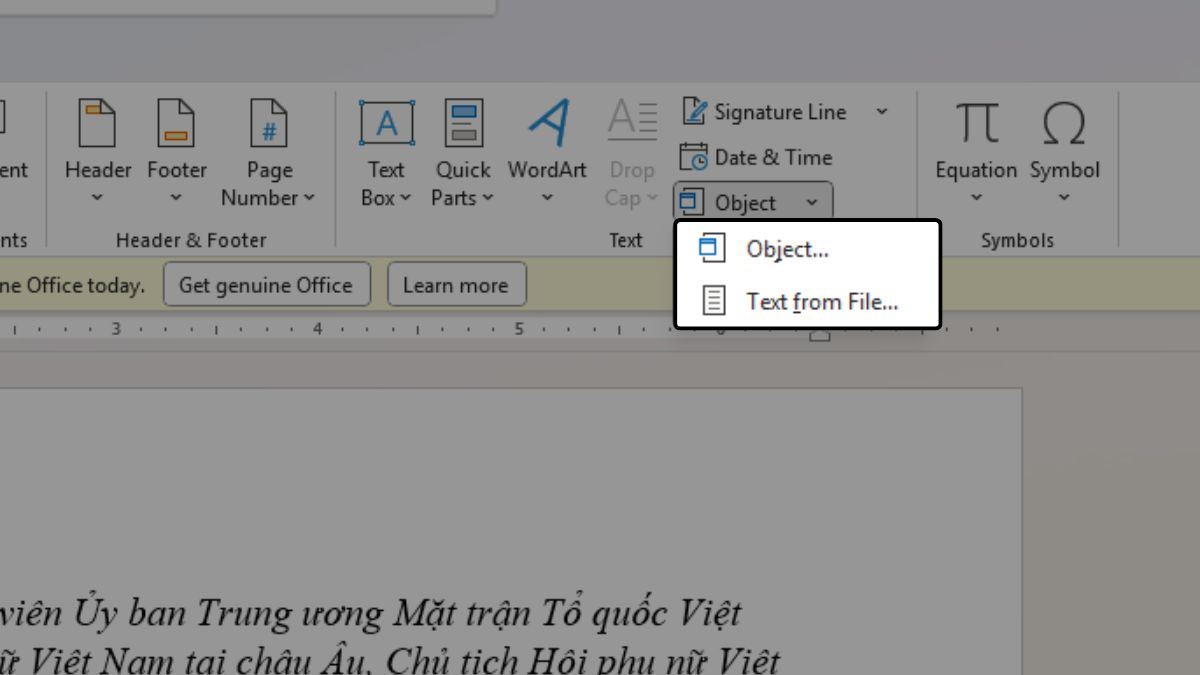Expand the Footer dropdown arrow
The height and width of the screenshot is (675, 1200).
tap(176, 198)
